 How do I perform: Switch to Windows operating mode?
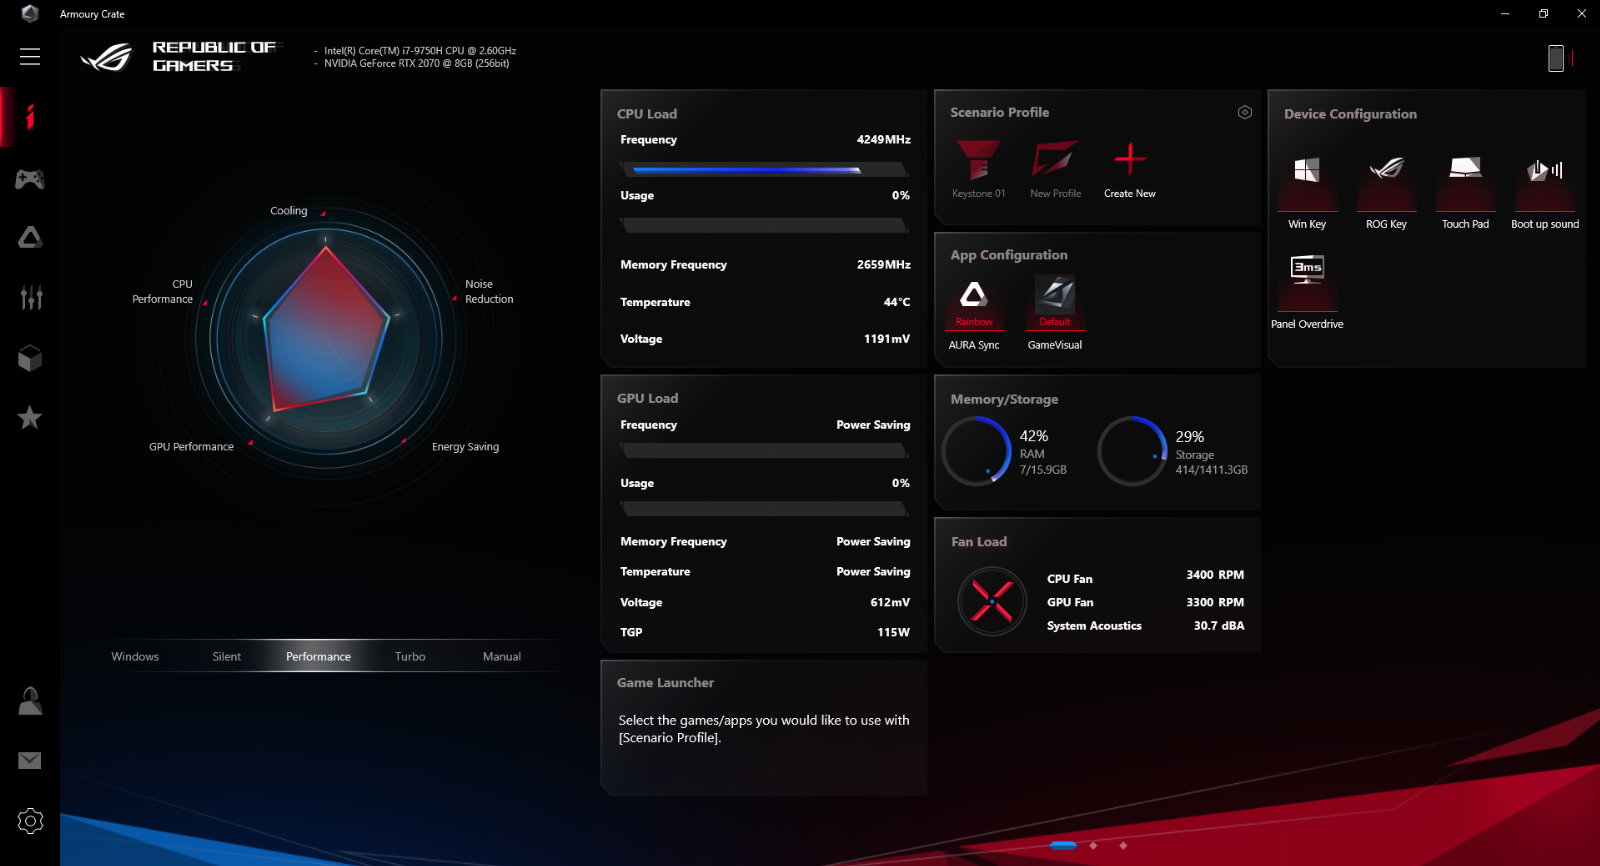click(135, 657)
